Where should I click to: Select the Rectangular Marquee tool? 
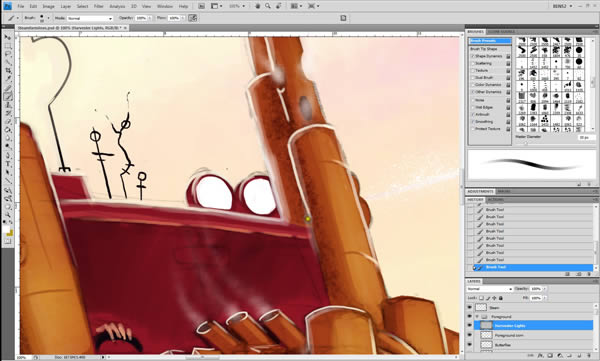coord(8,46)
